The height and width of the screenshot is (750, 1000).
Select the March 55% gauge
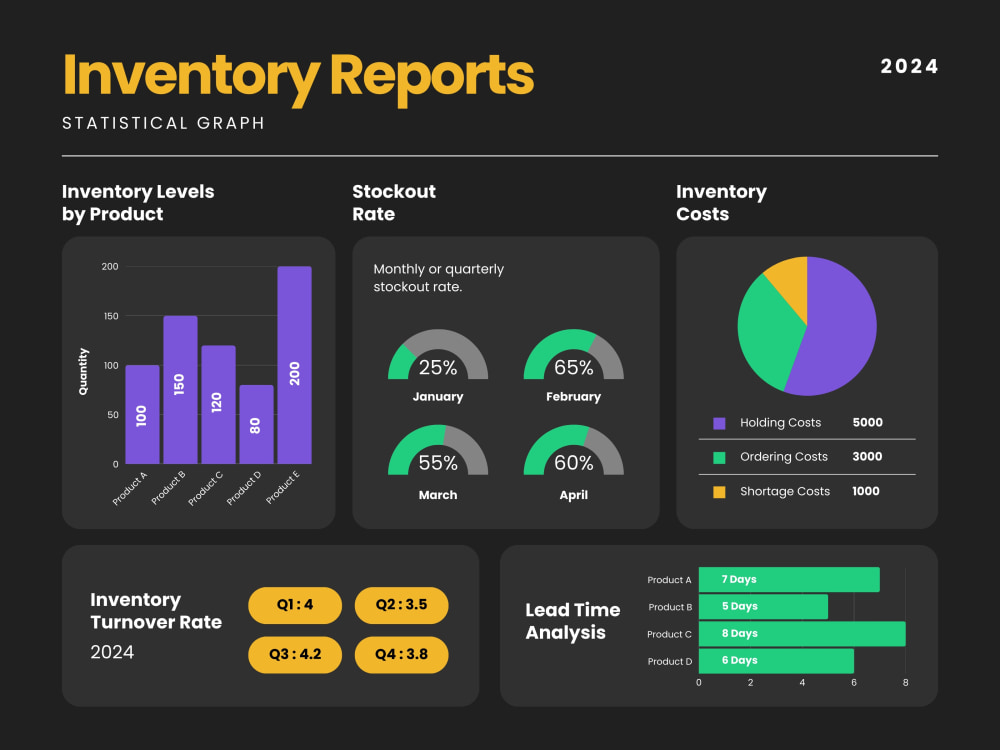click(438, 450)
